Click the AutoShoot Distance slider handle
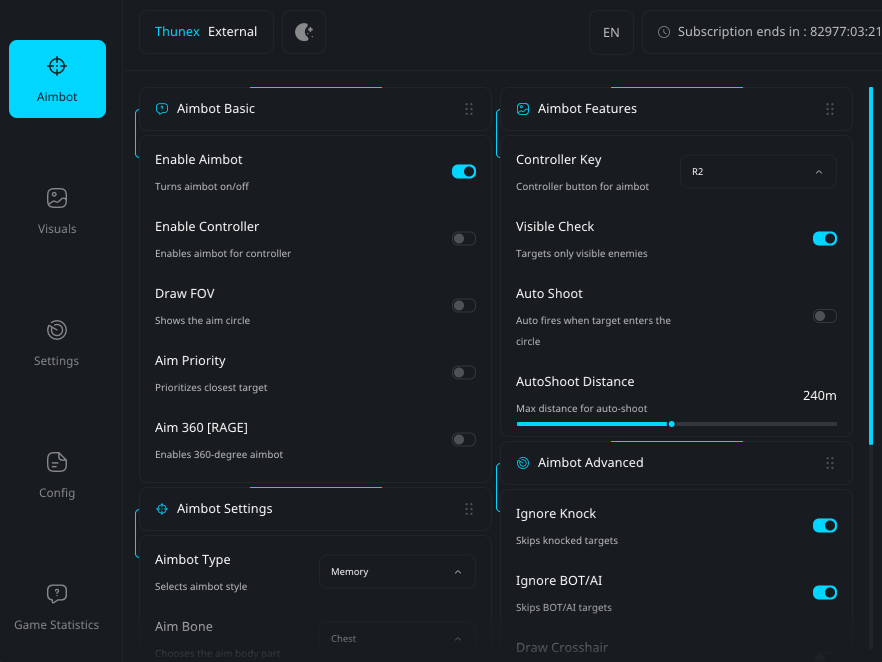This screenshot has width=882, height=662. coord(671,424)
